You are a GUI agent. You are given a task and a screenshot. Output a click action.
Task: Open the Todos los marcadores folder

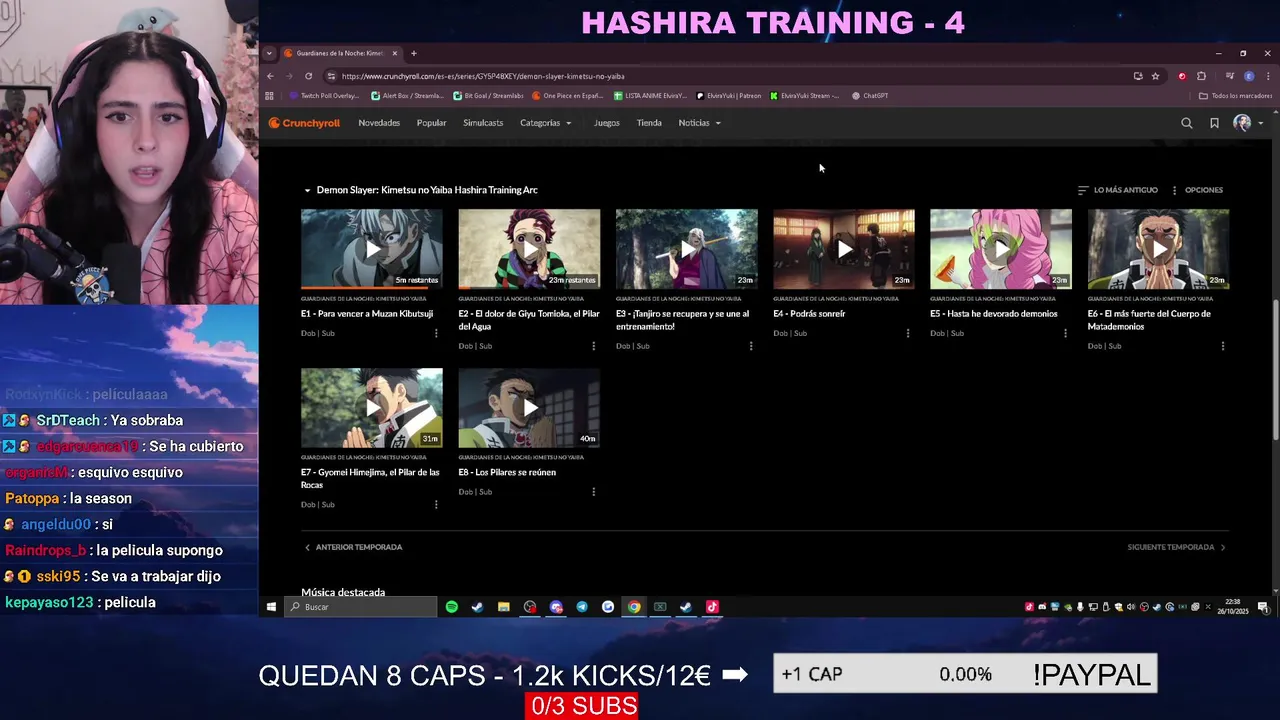(x=1235, y=96)
